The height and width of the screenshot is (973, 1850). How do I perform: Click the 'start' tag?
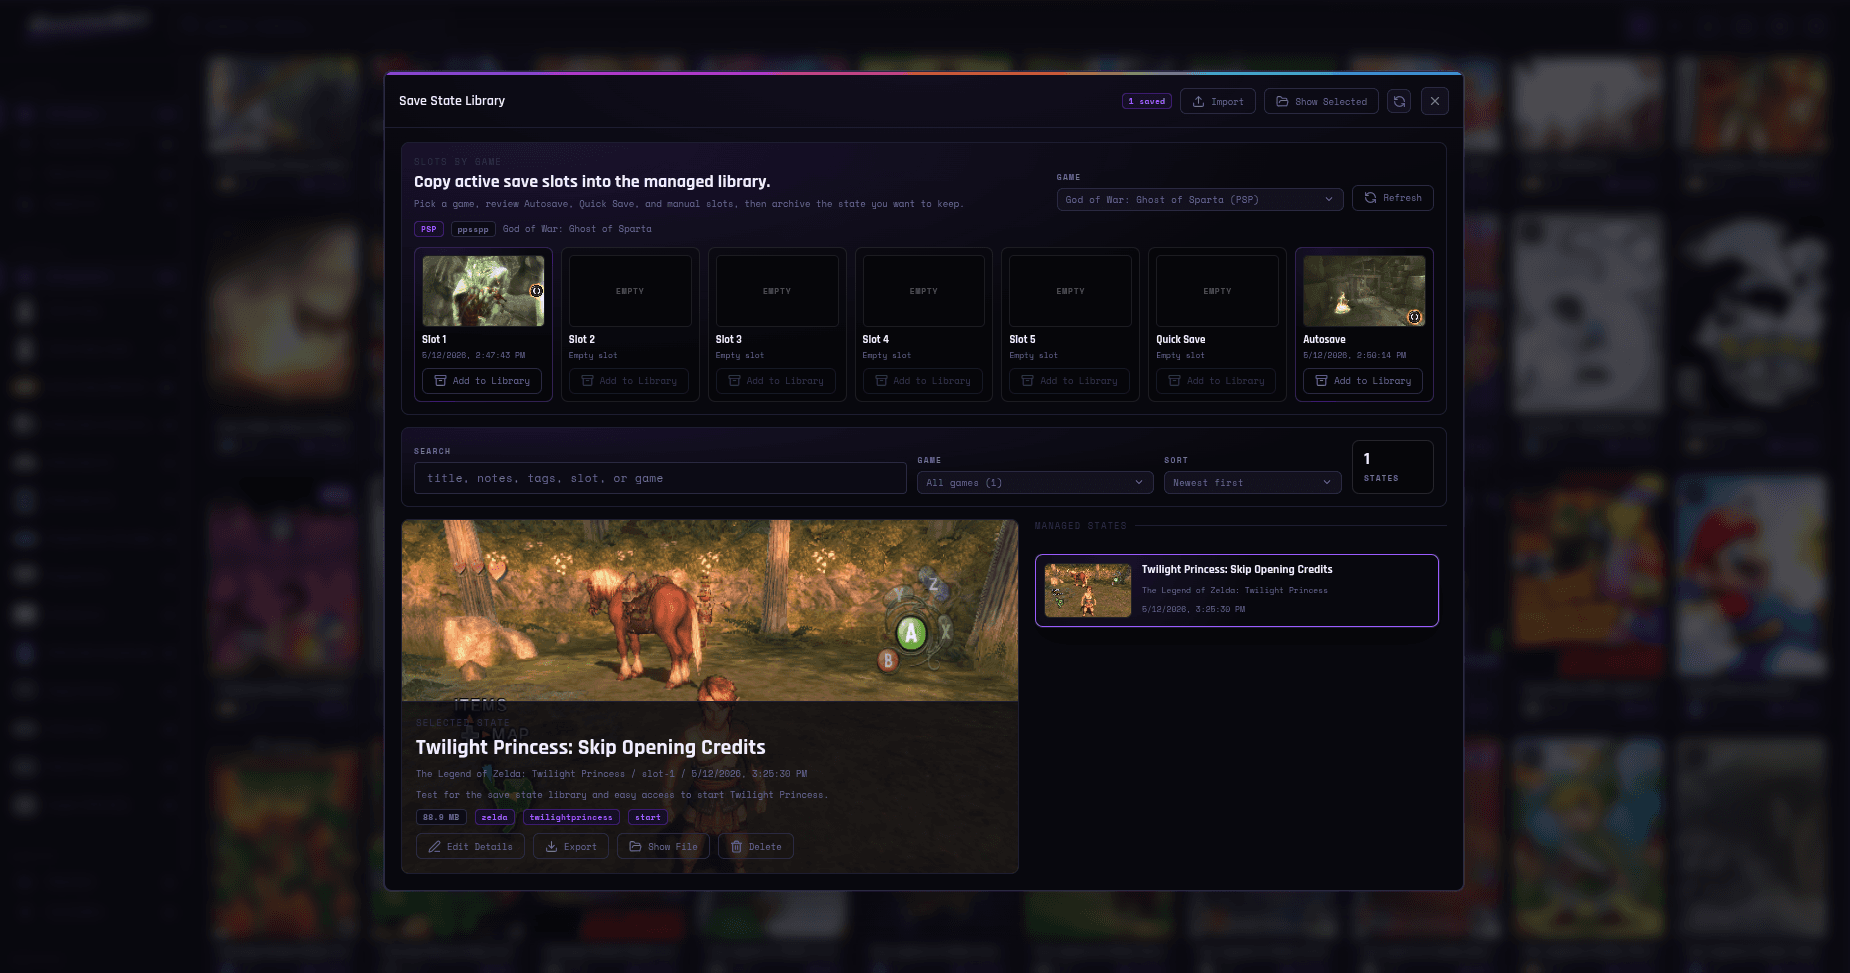648,818
